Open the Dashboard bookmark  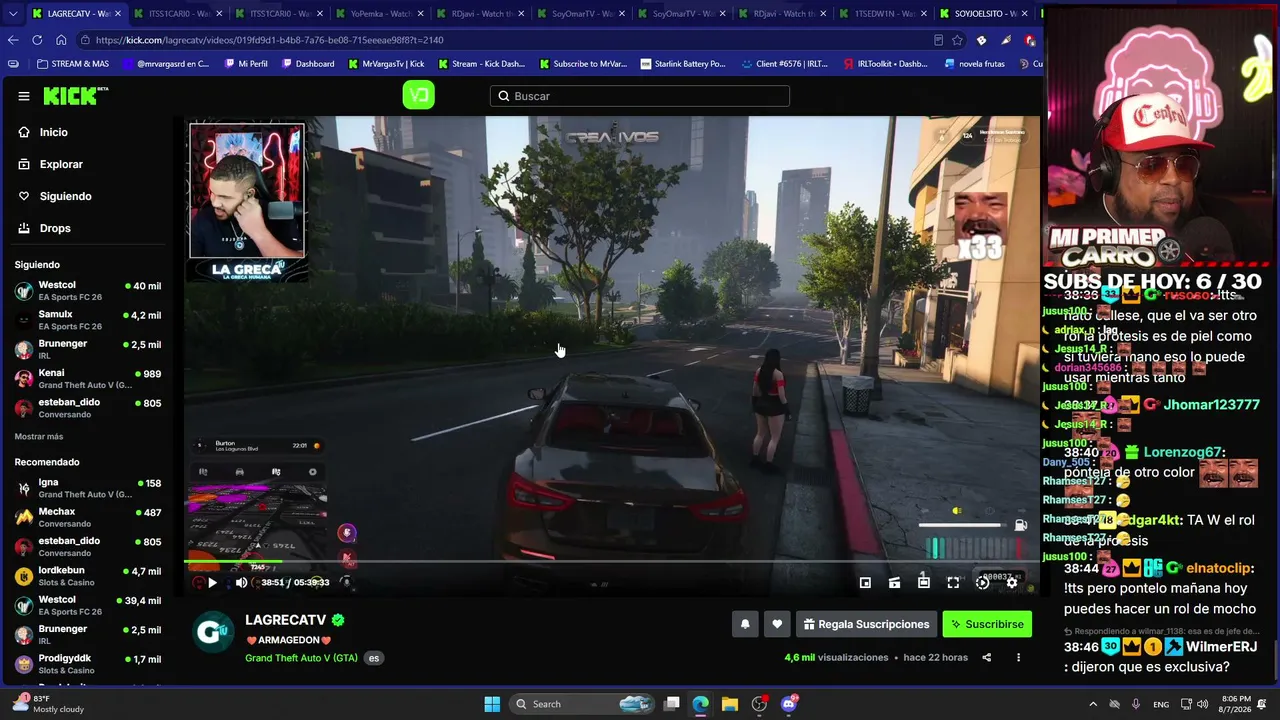(308, 64)
